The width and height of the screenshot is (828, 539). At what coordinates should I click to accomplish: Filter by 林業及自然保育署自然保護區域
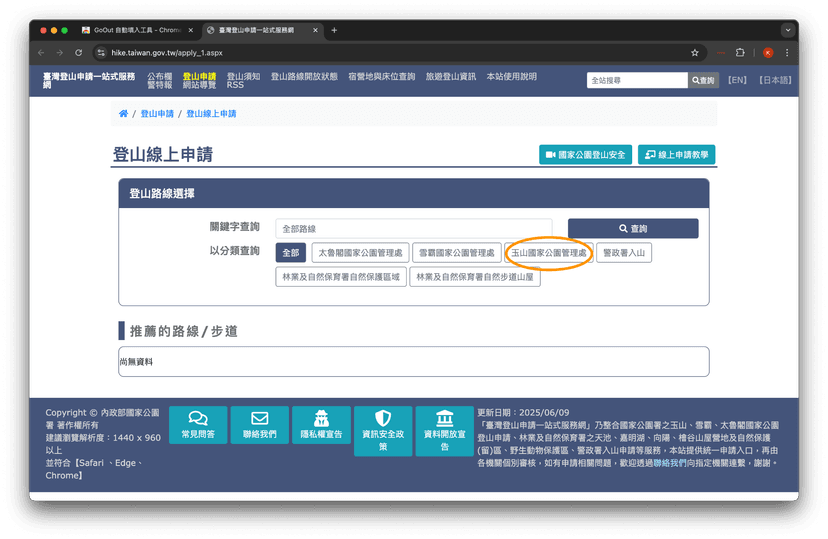[341, 277]
